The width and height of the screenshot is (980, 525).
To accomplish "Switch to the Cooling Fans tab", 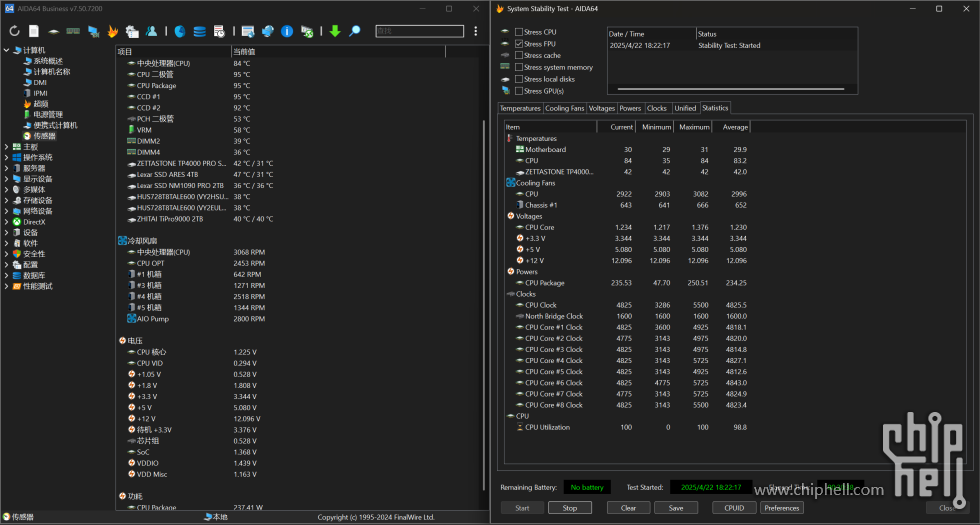I will pyautogui.click(x=565, y=108).
